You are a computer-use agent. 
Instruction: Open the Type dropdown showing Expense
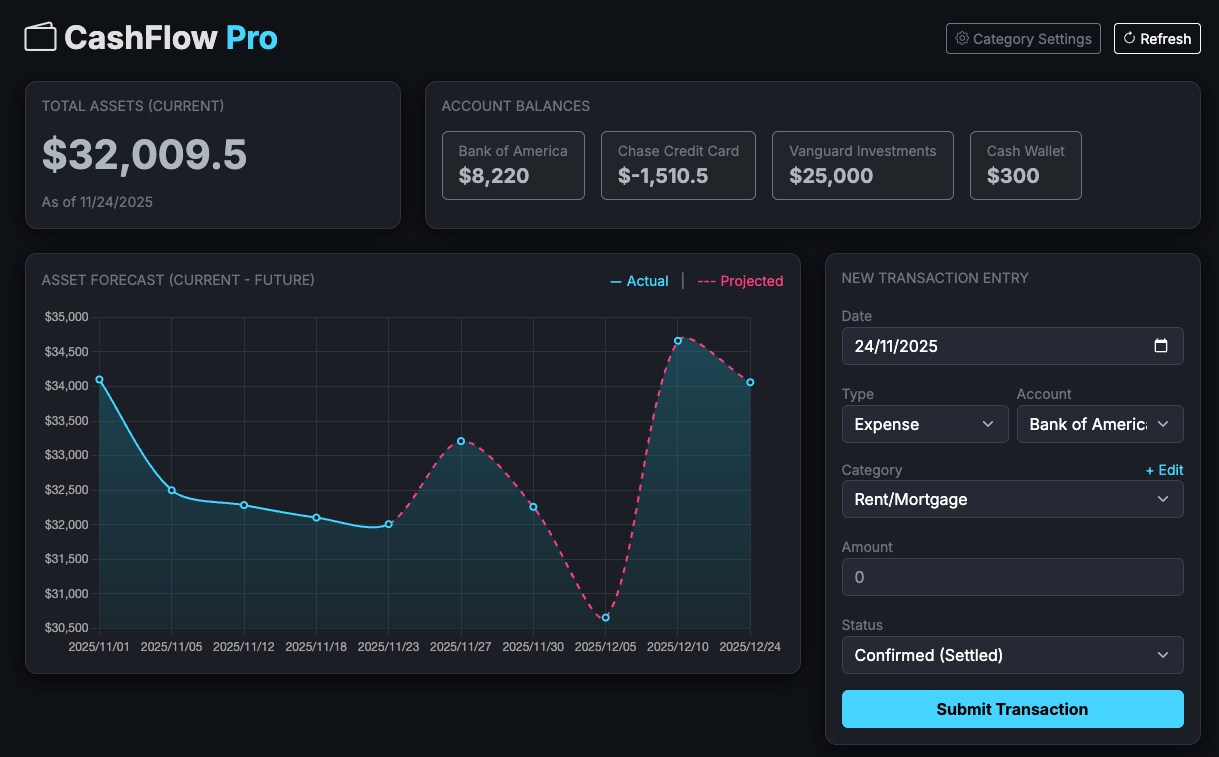pos(925,424)
